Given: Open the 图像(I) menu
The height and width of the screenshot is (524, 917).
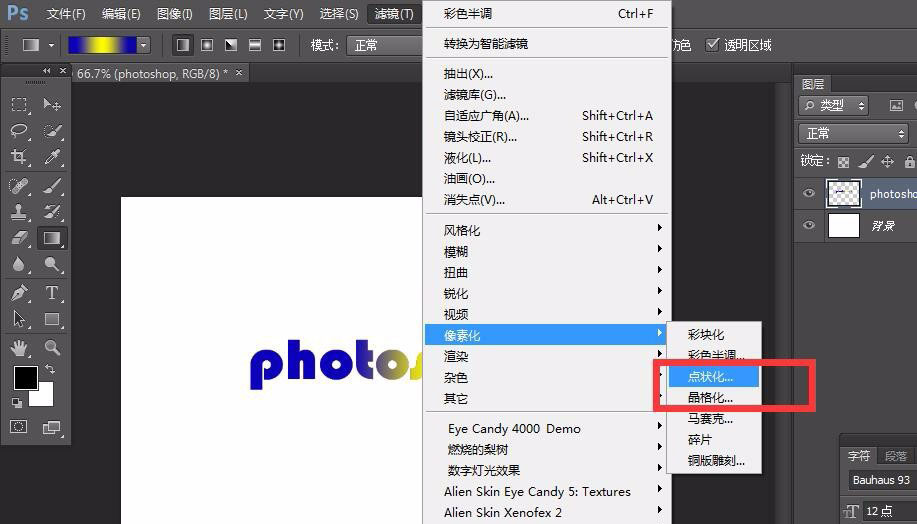Looking at the screenshot, I should [x=174, y=13].
